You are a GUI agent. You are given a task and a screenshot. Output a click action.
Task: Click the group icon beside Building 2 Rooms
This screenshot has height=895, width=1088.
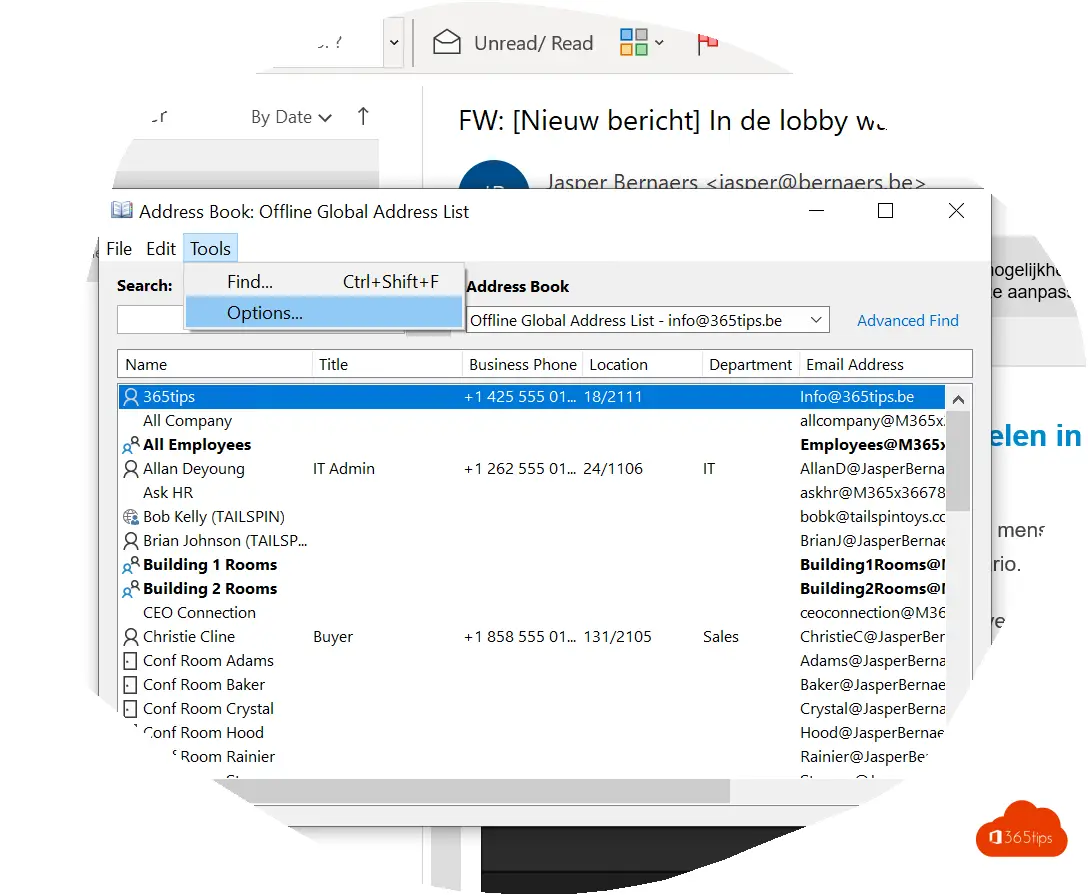click(x=130, y=589)
